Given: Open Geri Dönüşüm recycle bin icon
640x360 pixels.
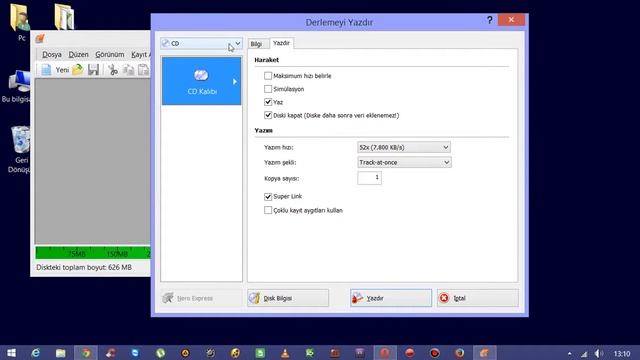Looking at the screenshot, I should coord(19,149).
